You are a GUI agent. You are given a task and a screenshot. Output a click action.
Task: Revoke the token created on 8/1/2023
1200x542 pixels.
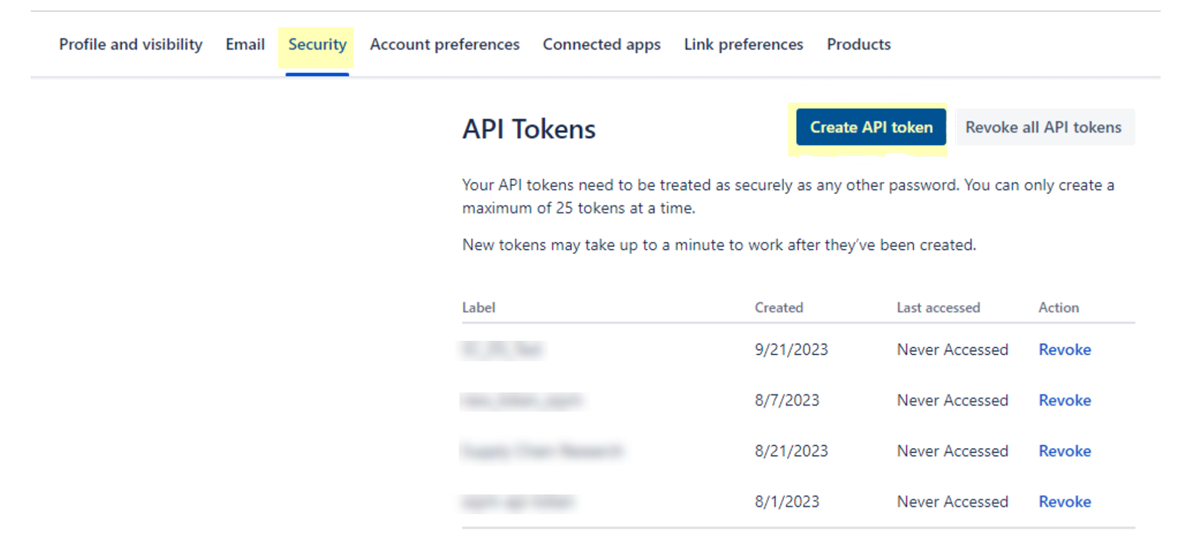tap(1064, 502)
